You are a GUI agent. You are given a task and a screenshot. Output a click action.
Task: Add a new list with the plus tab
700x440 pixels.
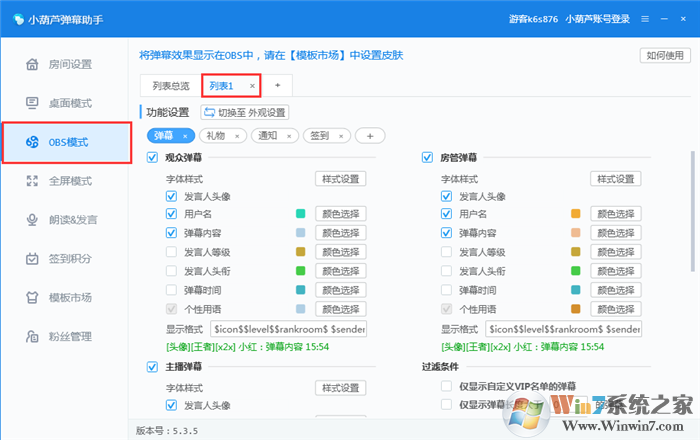coord(277,86)
